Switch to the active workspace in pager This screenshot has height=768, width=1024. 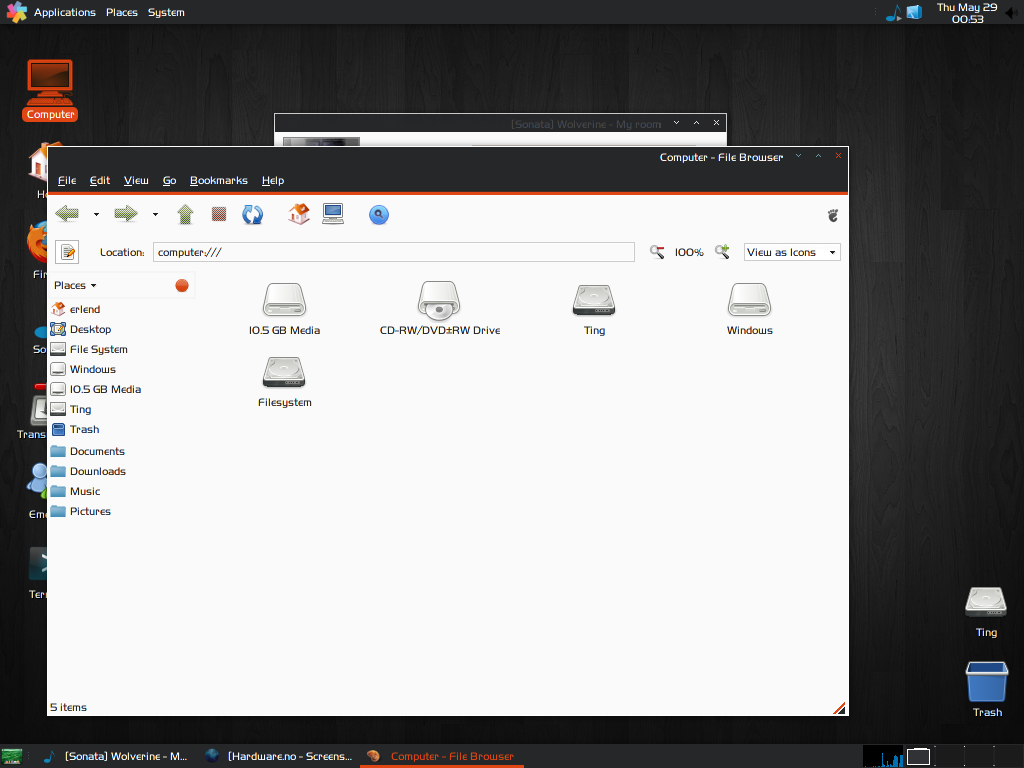pos(918,756)
